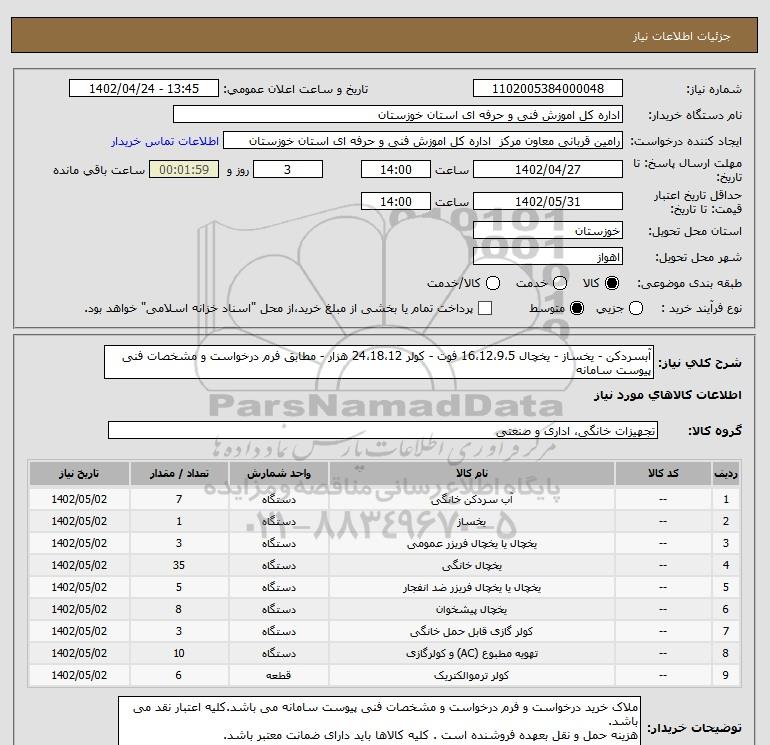Click the توضیحات خریدار text box
Image resolution: width=770 pixels, height=745 pixels.
click(379, 721)
